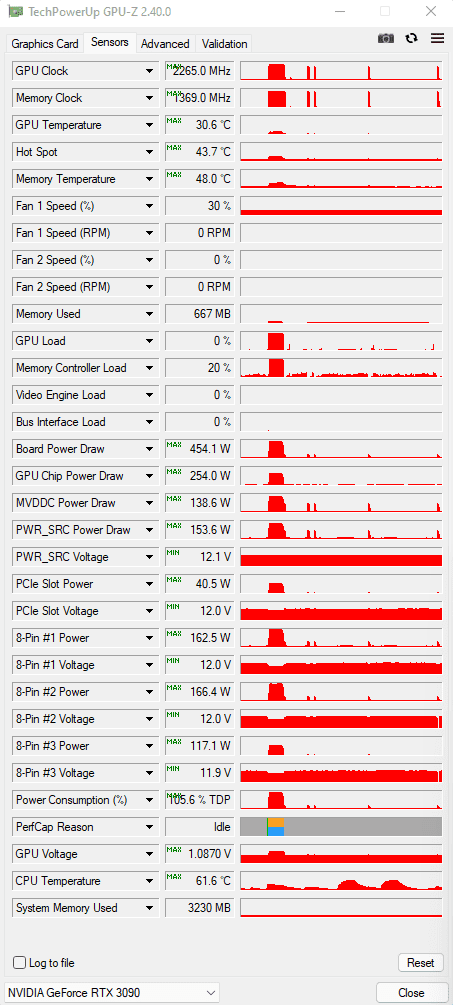Screen dimensions: 453x1005
Task: Click the Reset button
Action: point(420,963)
